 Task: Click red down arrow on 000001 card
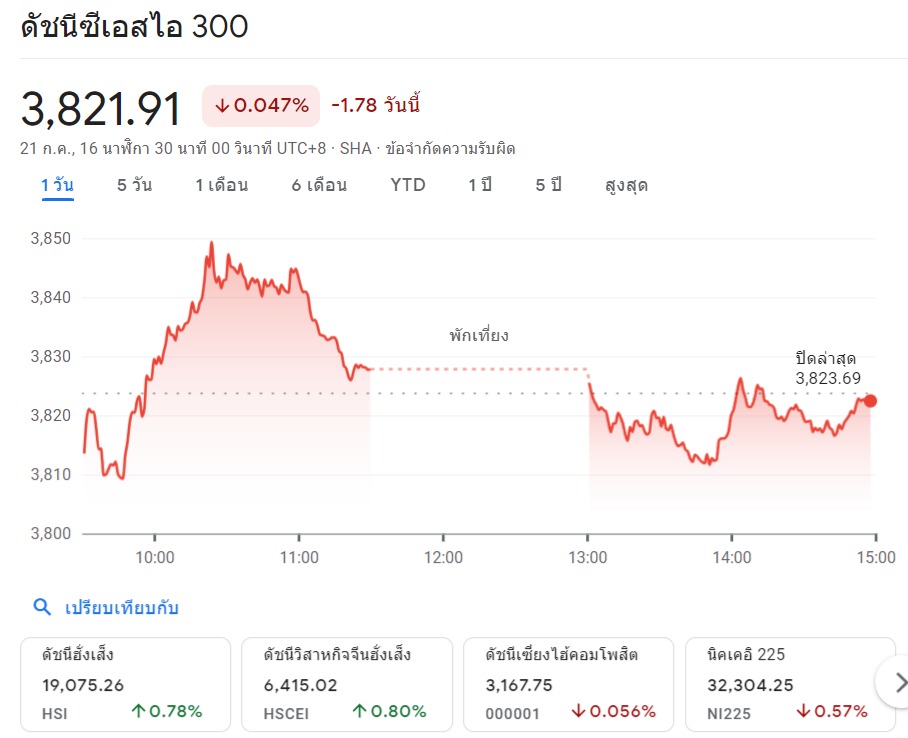pyautogui.click(x=579, y=712)
